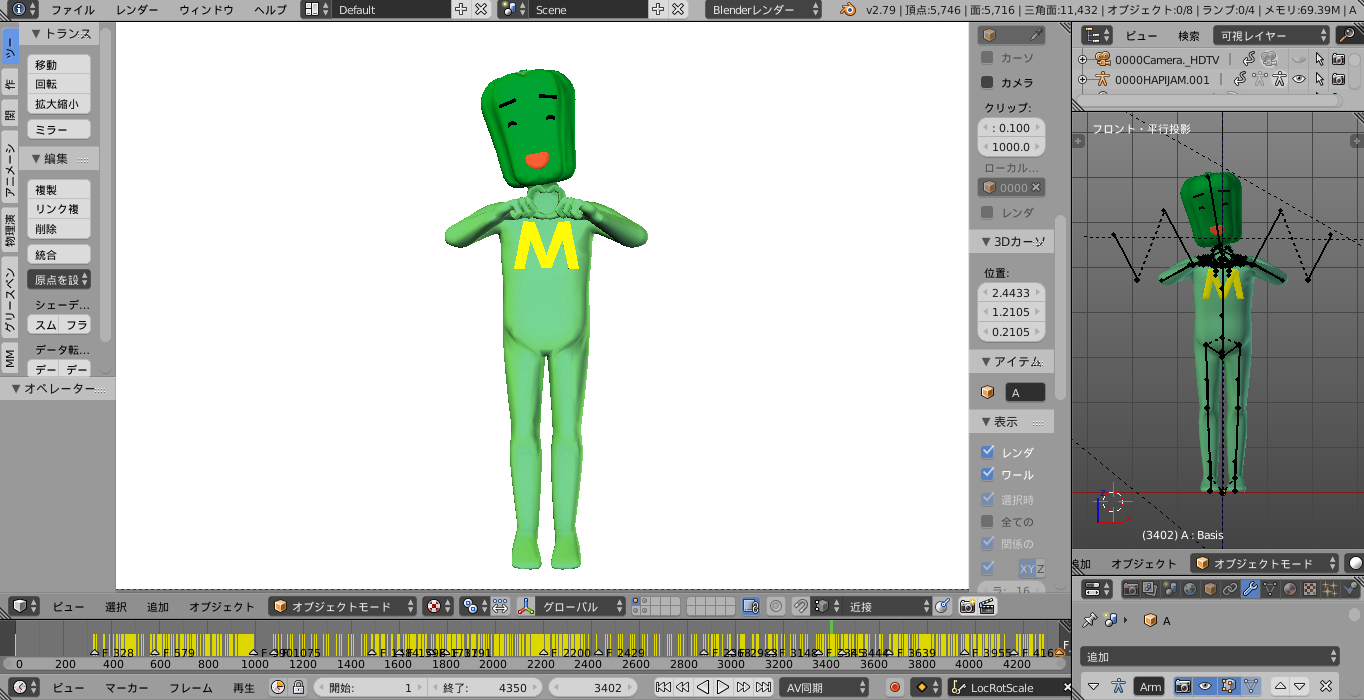The image size is (1364, 700).
Task: Click the 複製 duplicate button
Action: click(59, 190)
